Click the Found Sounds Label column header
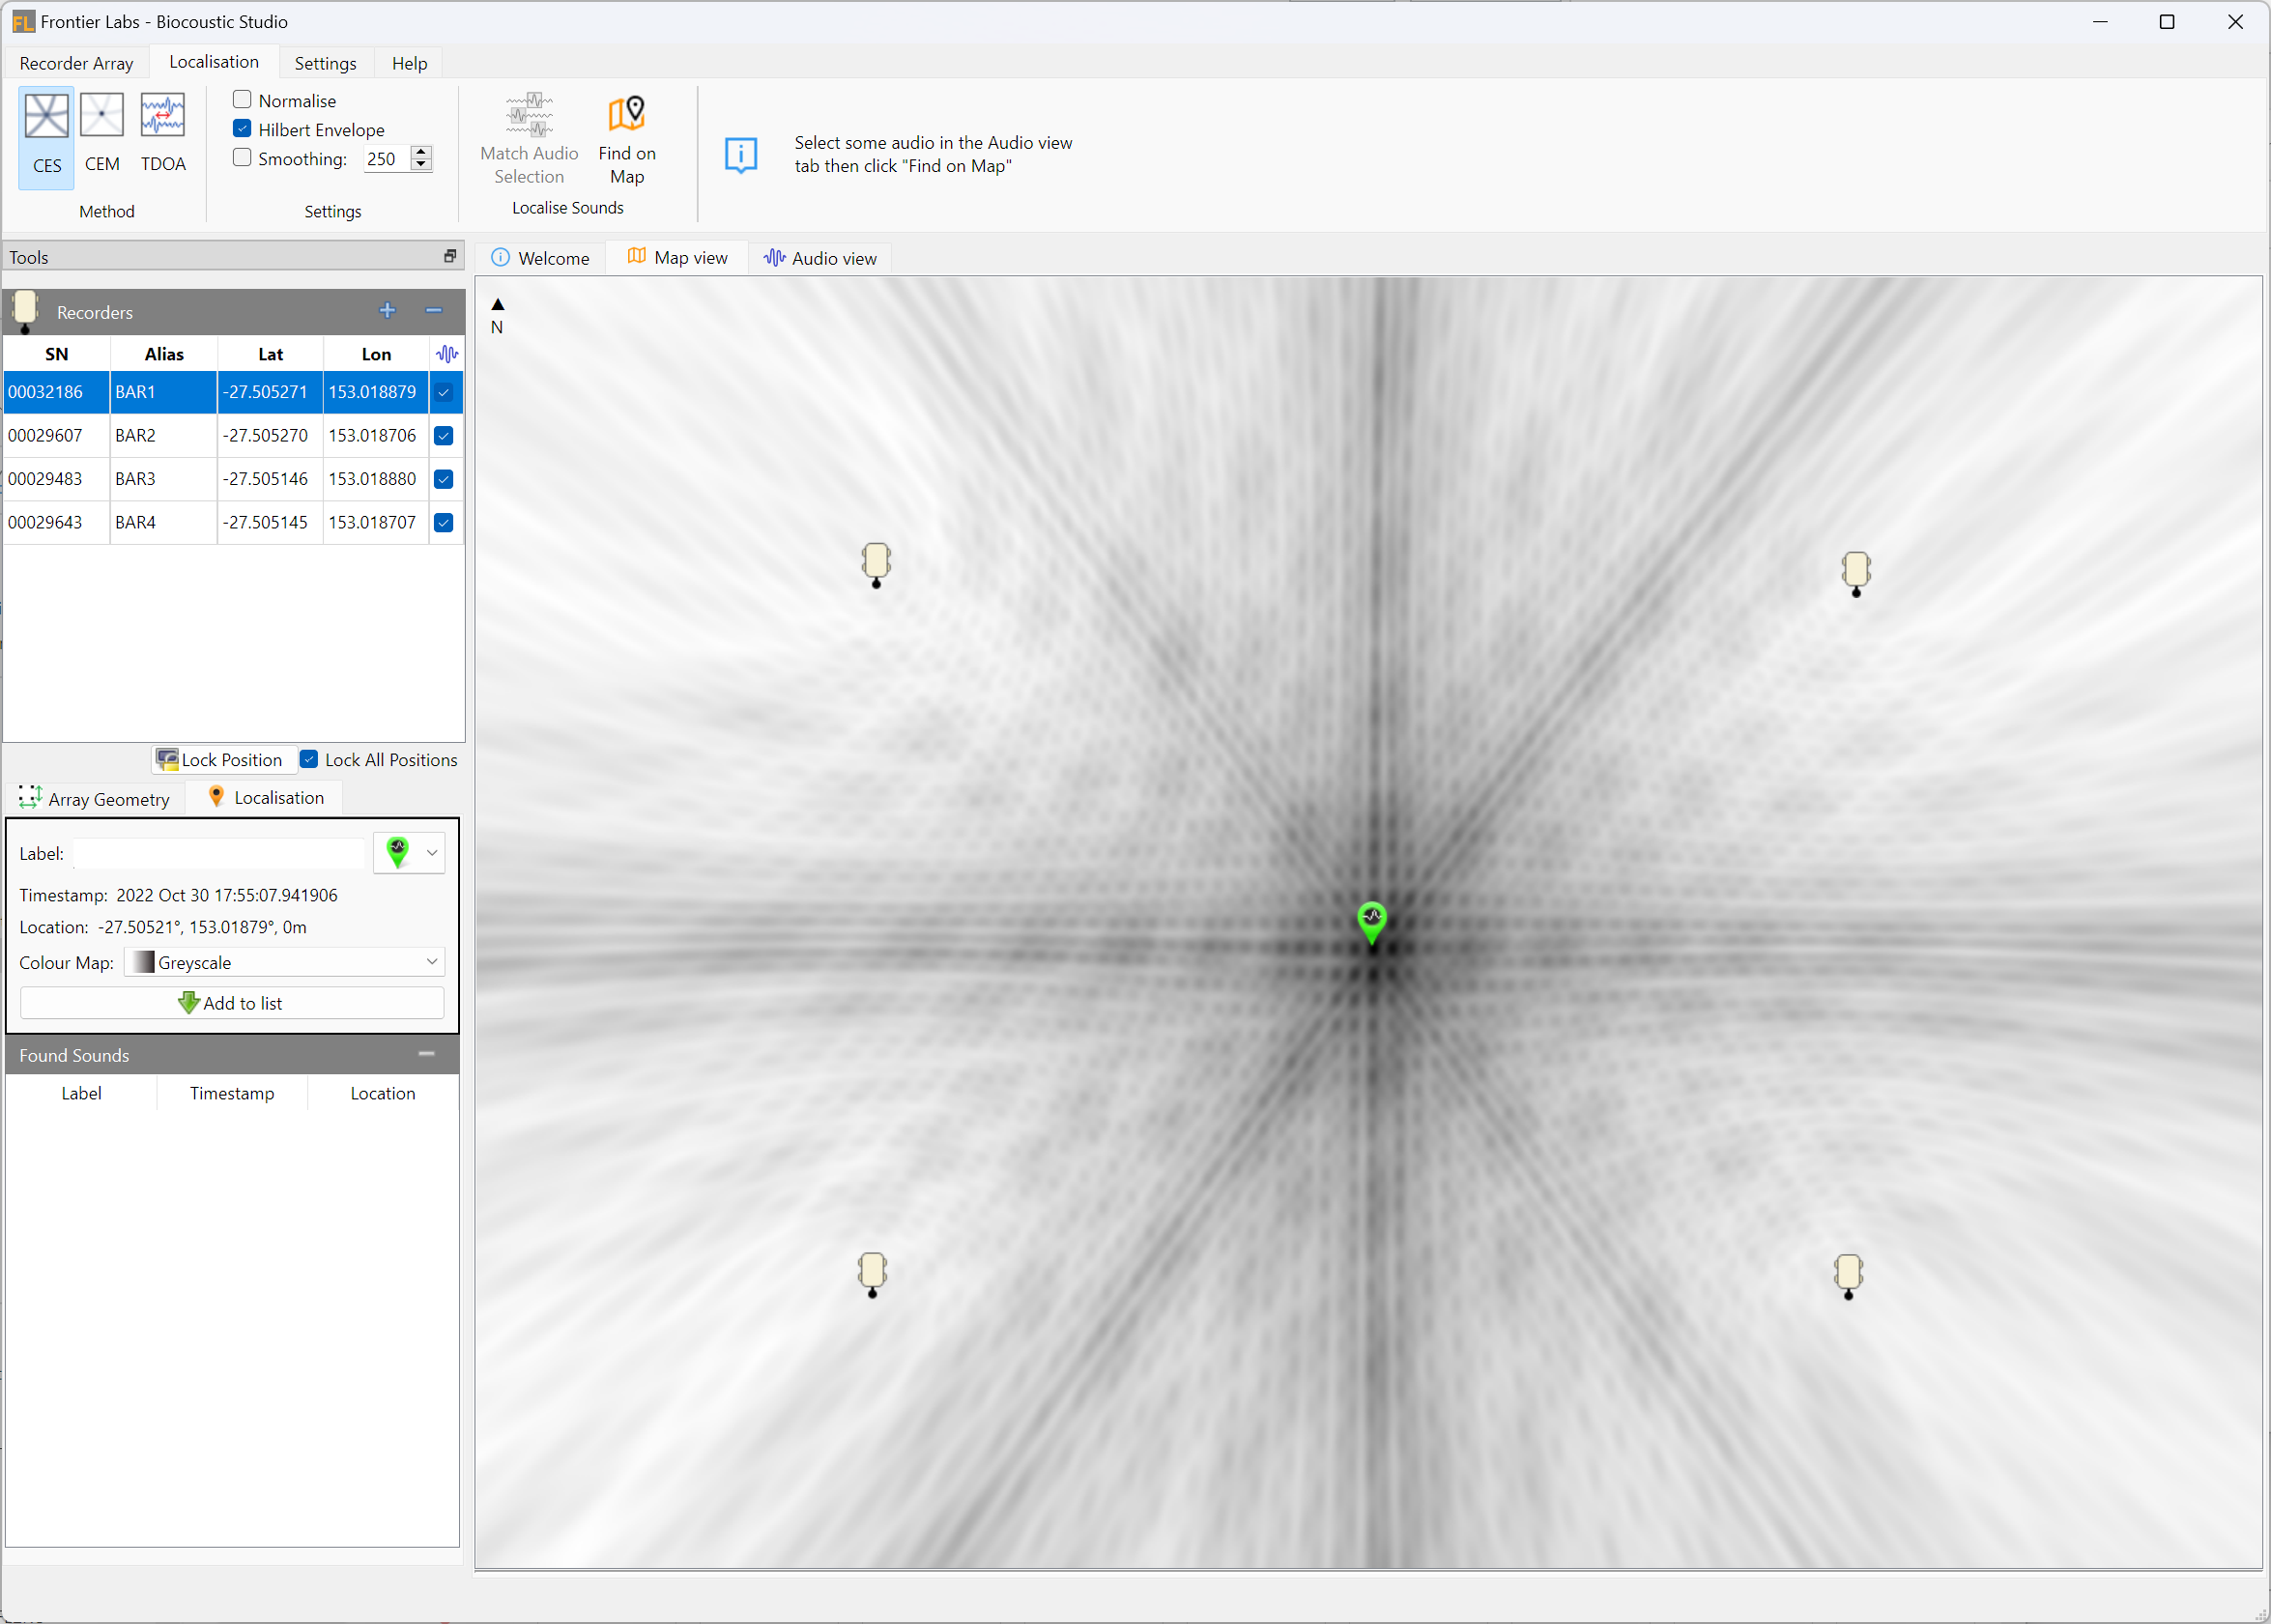Viewport: 2271px width, 1624px height. click(81, 1093)
